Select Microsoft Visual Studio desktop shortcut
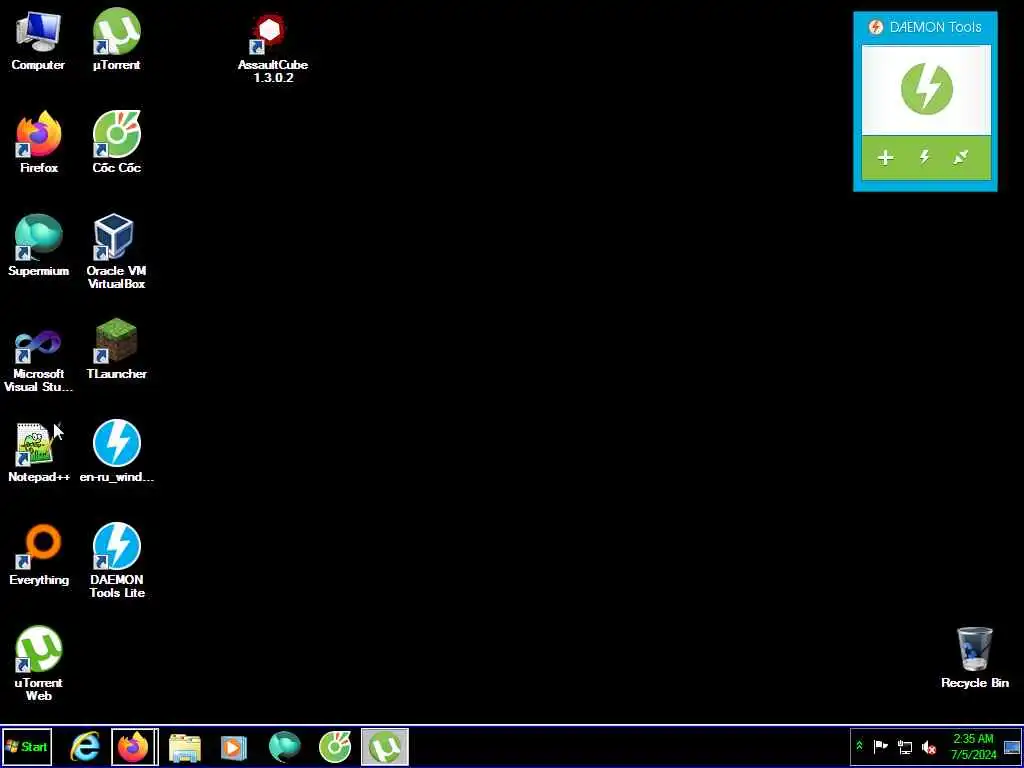Viewport: 1024px width, 768px height. (x=39, y=360)
